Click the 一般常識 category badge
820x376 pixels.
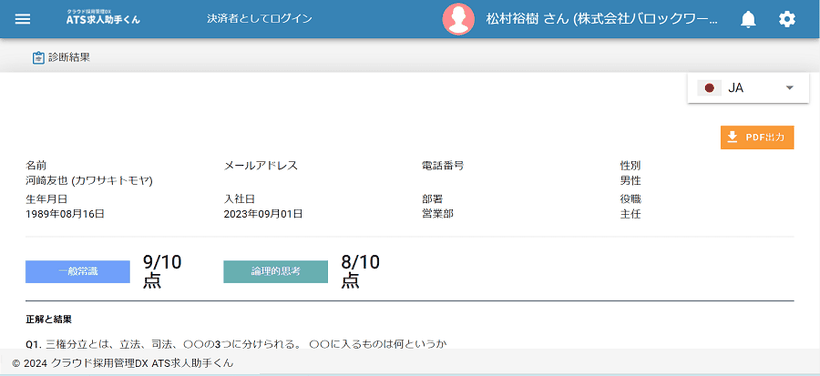point(77,272)
